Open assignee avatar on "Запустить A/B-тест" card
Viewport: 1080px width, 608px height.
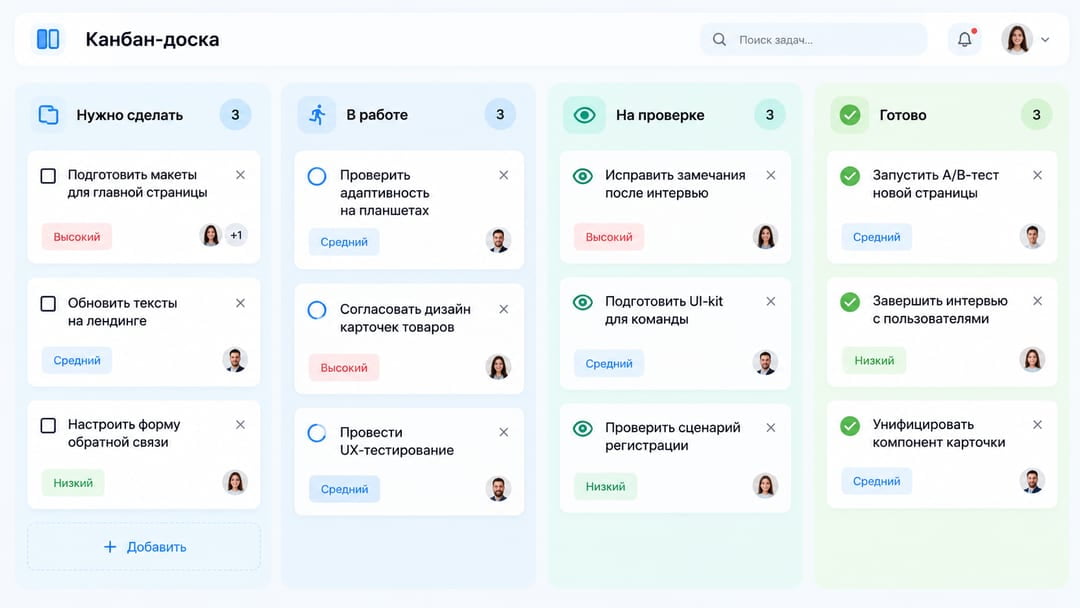coord(1032,236)
